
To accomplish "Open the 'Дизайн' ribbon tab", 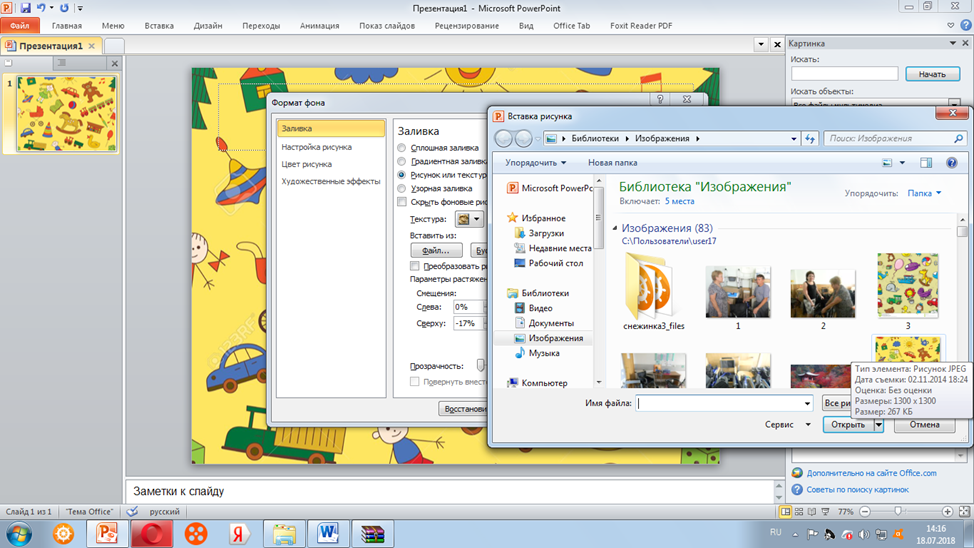I will tap(208, 26).
